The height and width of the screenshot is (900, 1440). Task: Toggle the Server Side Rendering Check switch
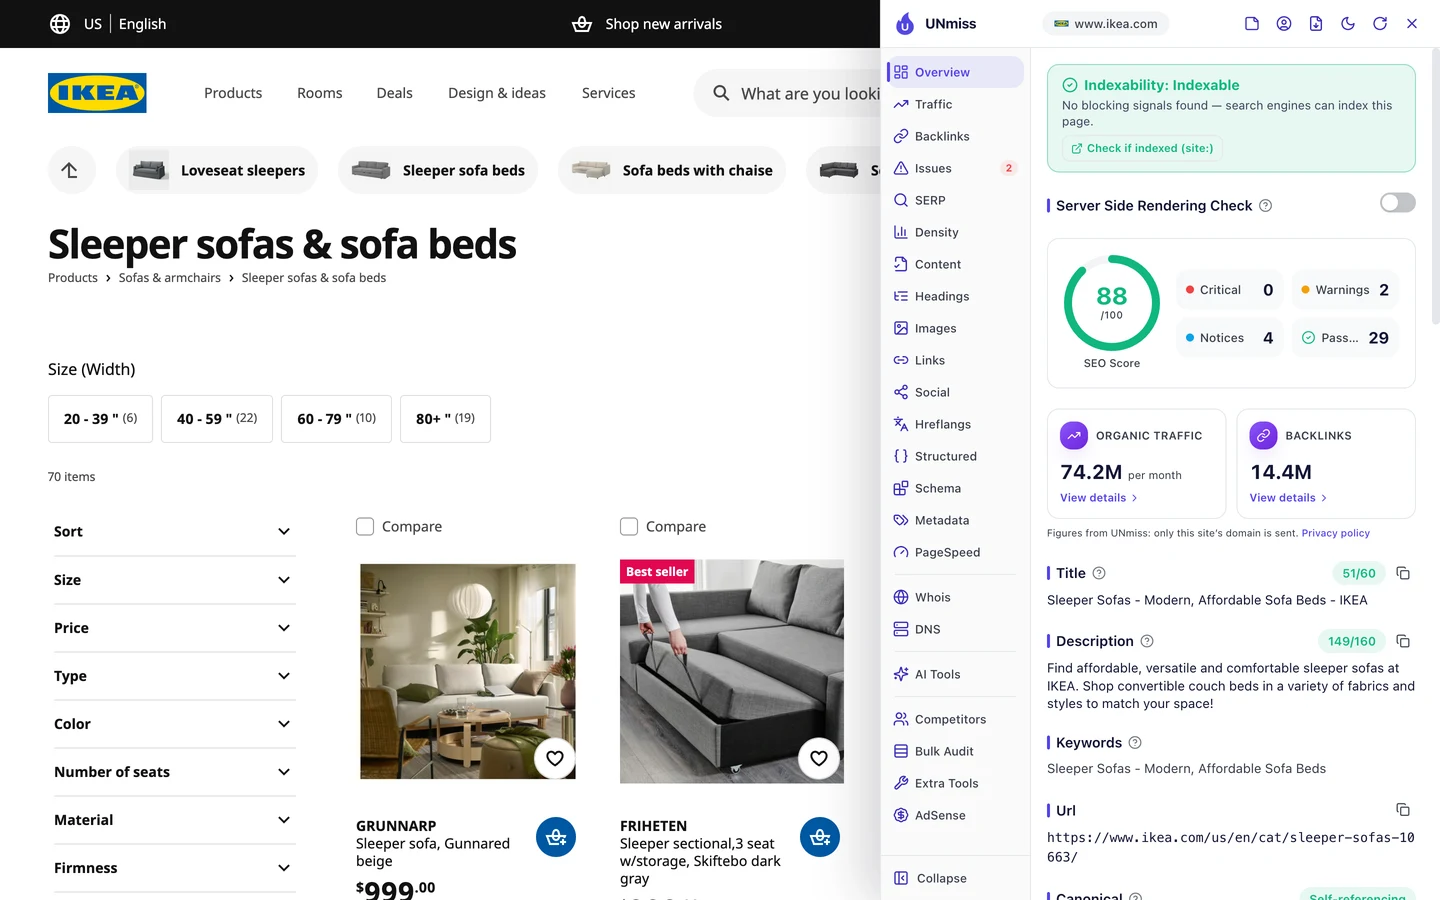[x=1398, y=203]
